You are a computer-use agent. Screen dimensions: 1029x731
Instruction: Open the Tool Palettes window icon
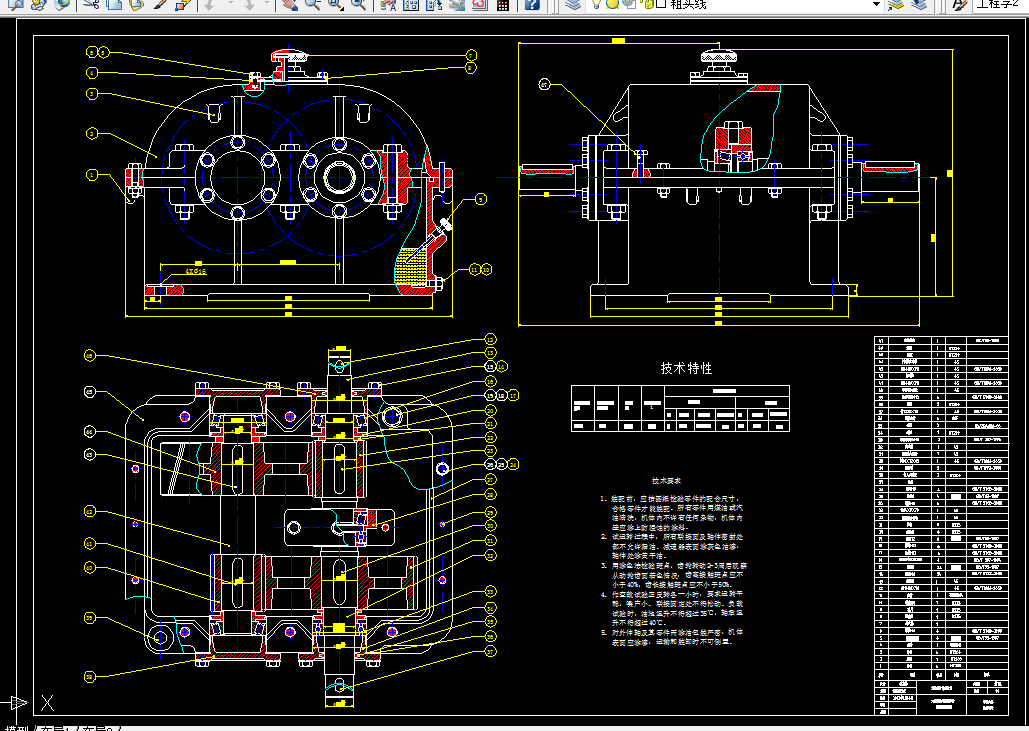click(x=434, y=5)
